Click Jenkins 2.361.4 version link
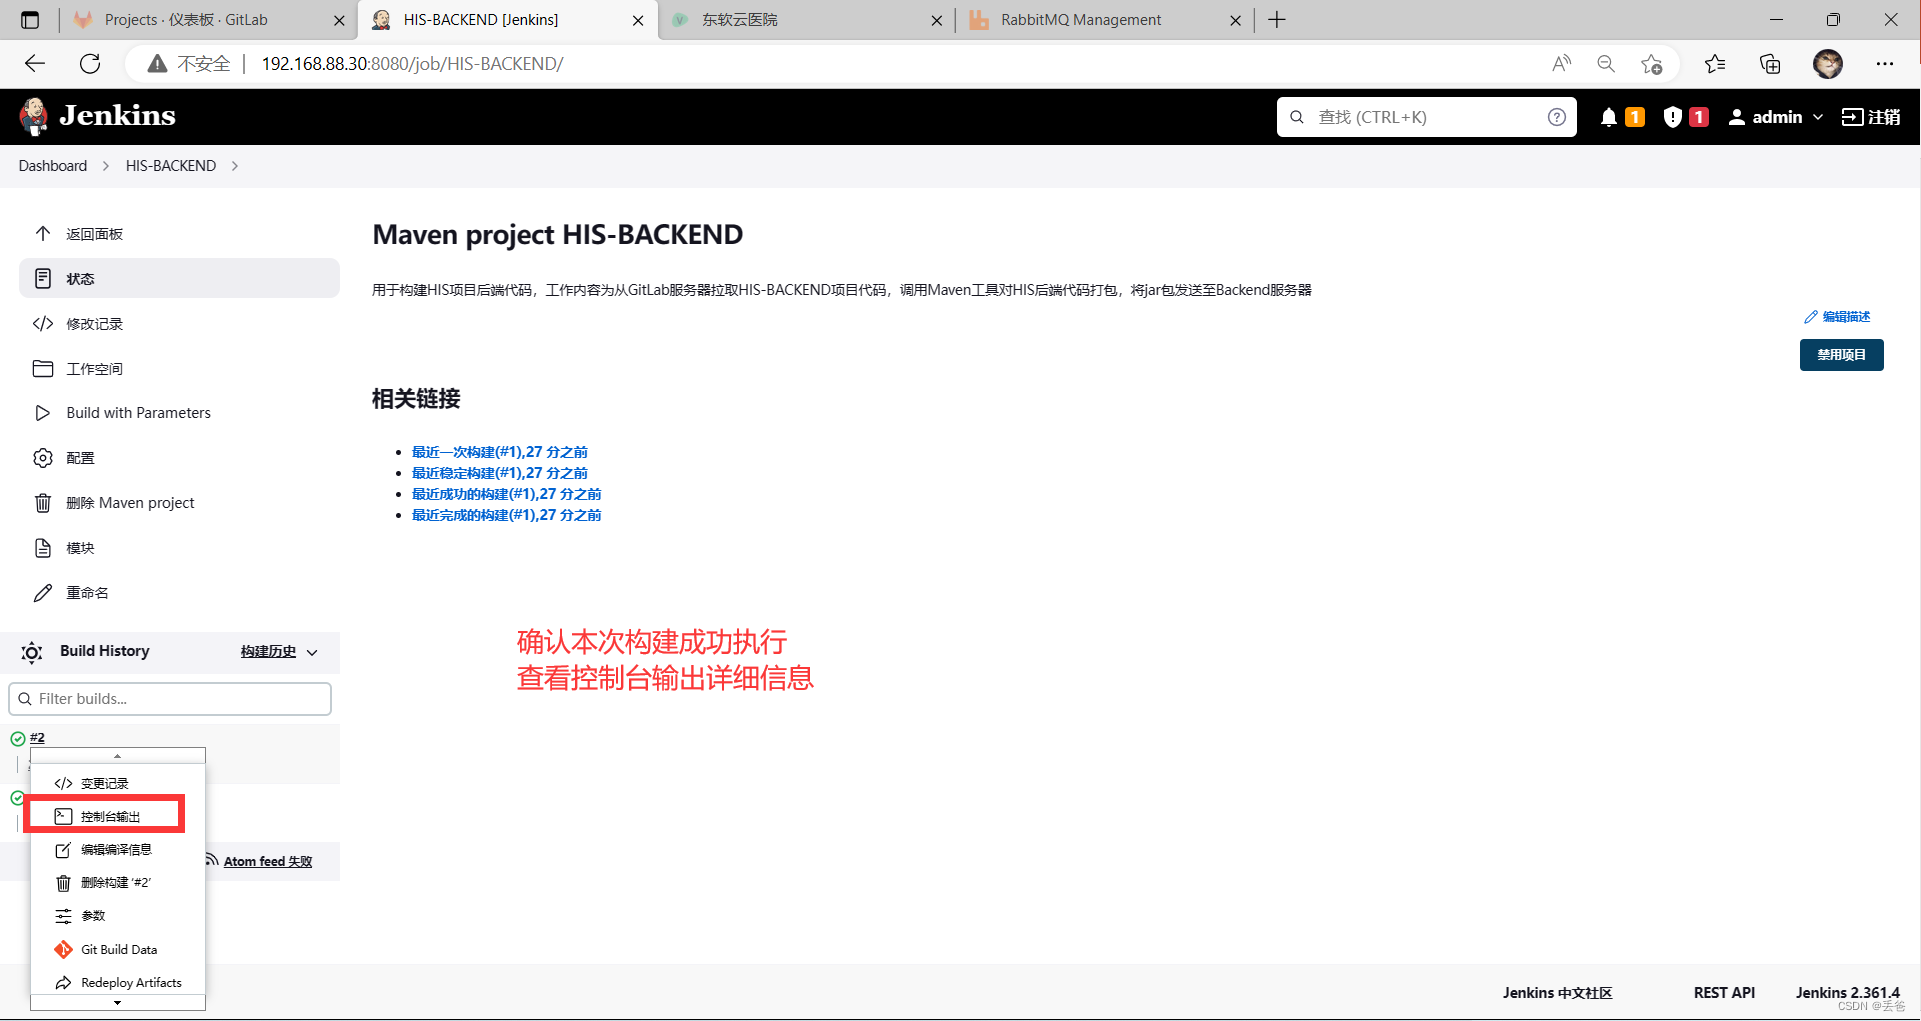1921x1021 pixels. point(1847,993)
